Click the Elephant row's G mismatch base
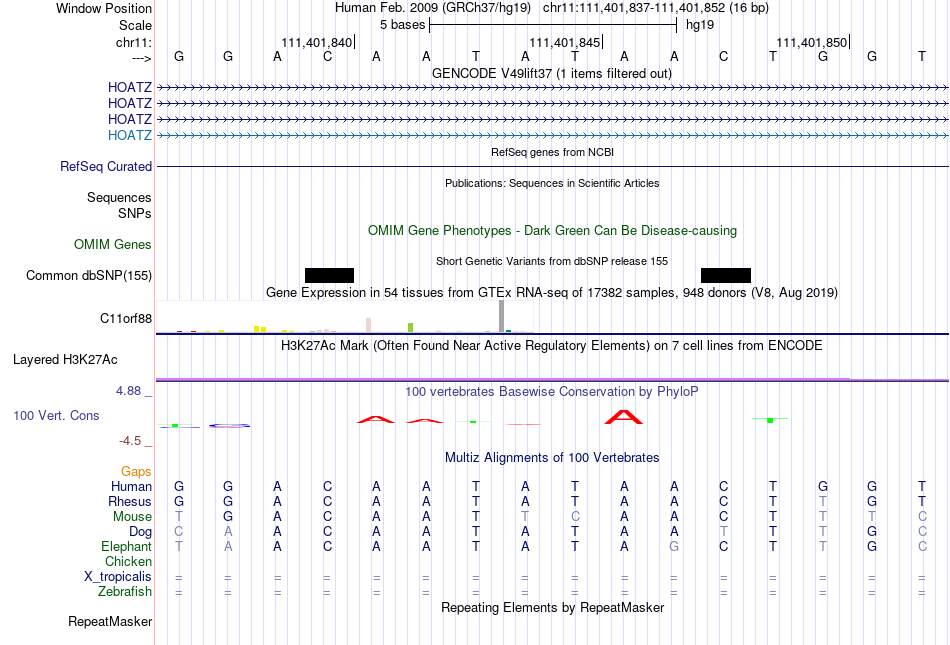 click(x=674, y=546)
